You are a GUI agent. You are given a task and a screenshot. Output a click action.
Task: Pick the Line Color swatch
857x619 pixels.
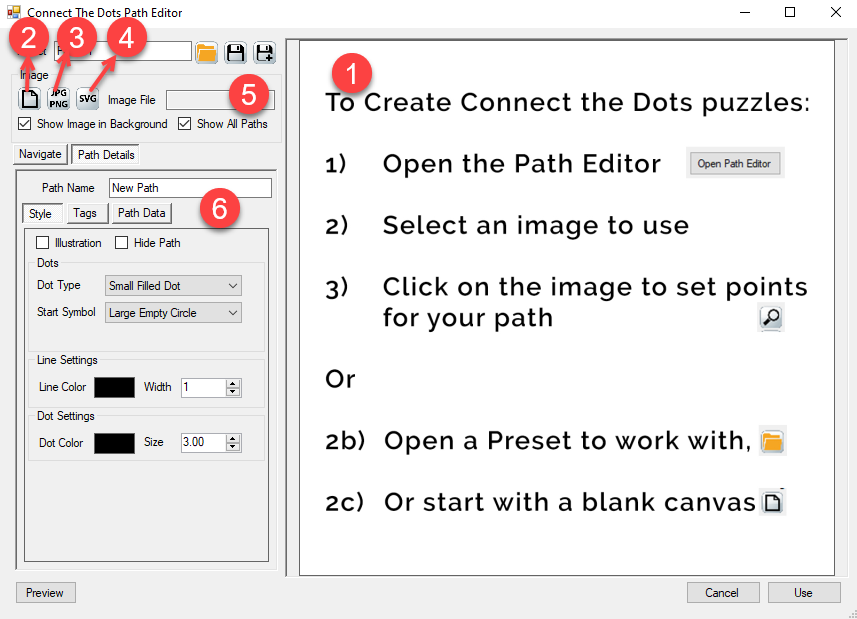pos(114,387)
